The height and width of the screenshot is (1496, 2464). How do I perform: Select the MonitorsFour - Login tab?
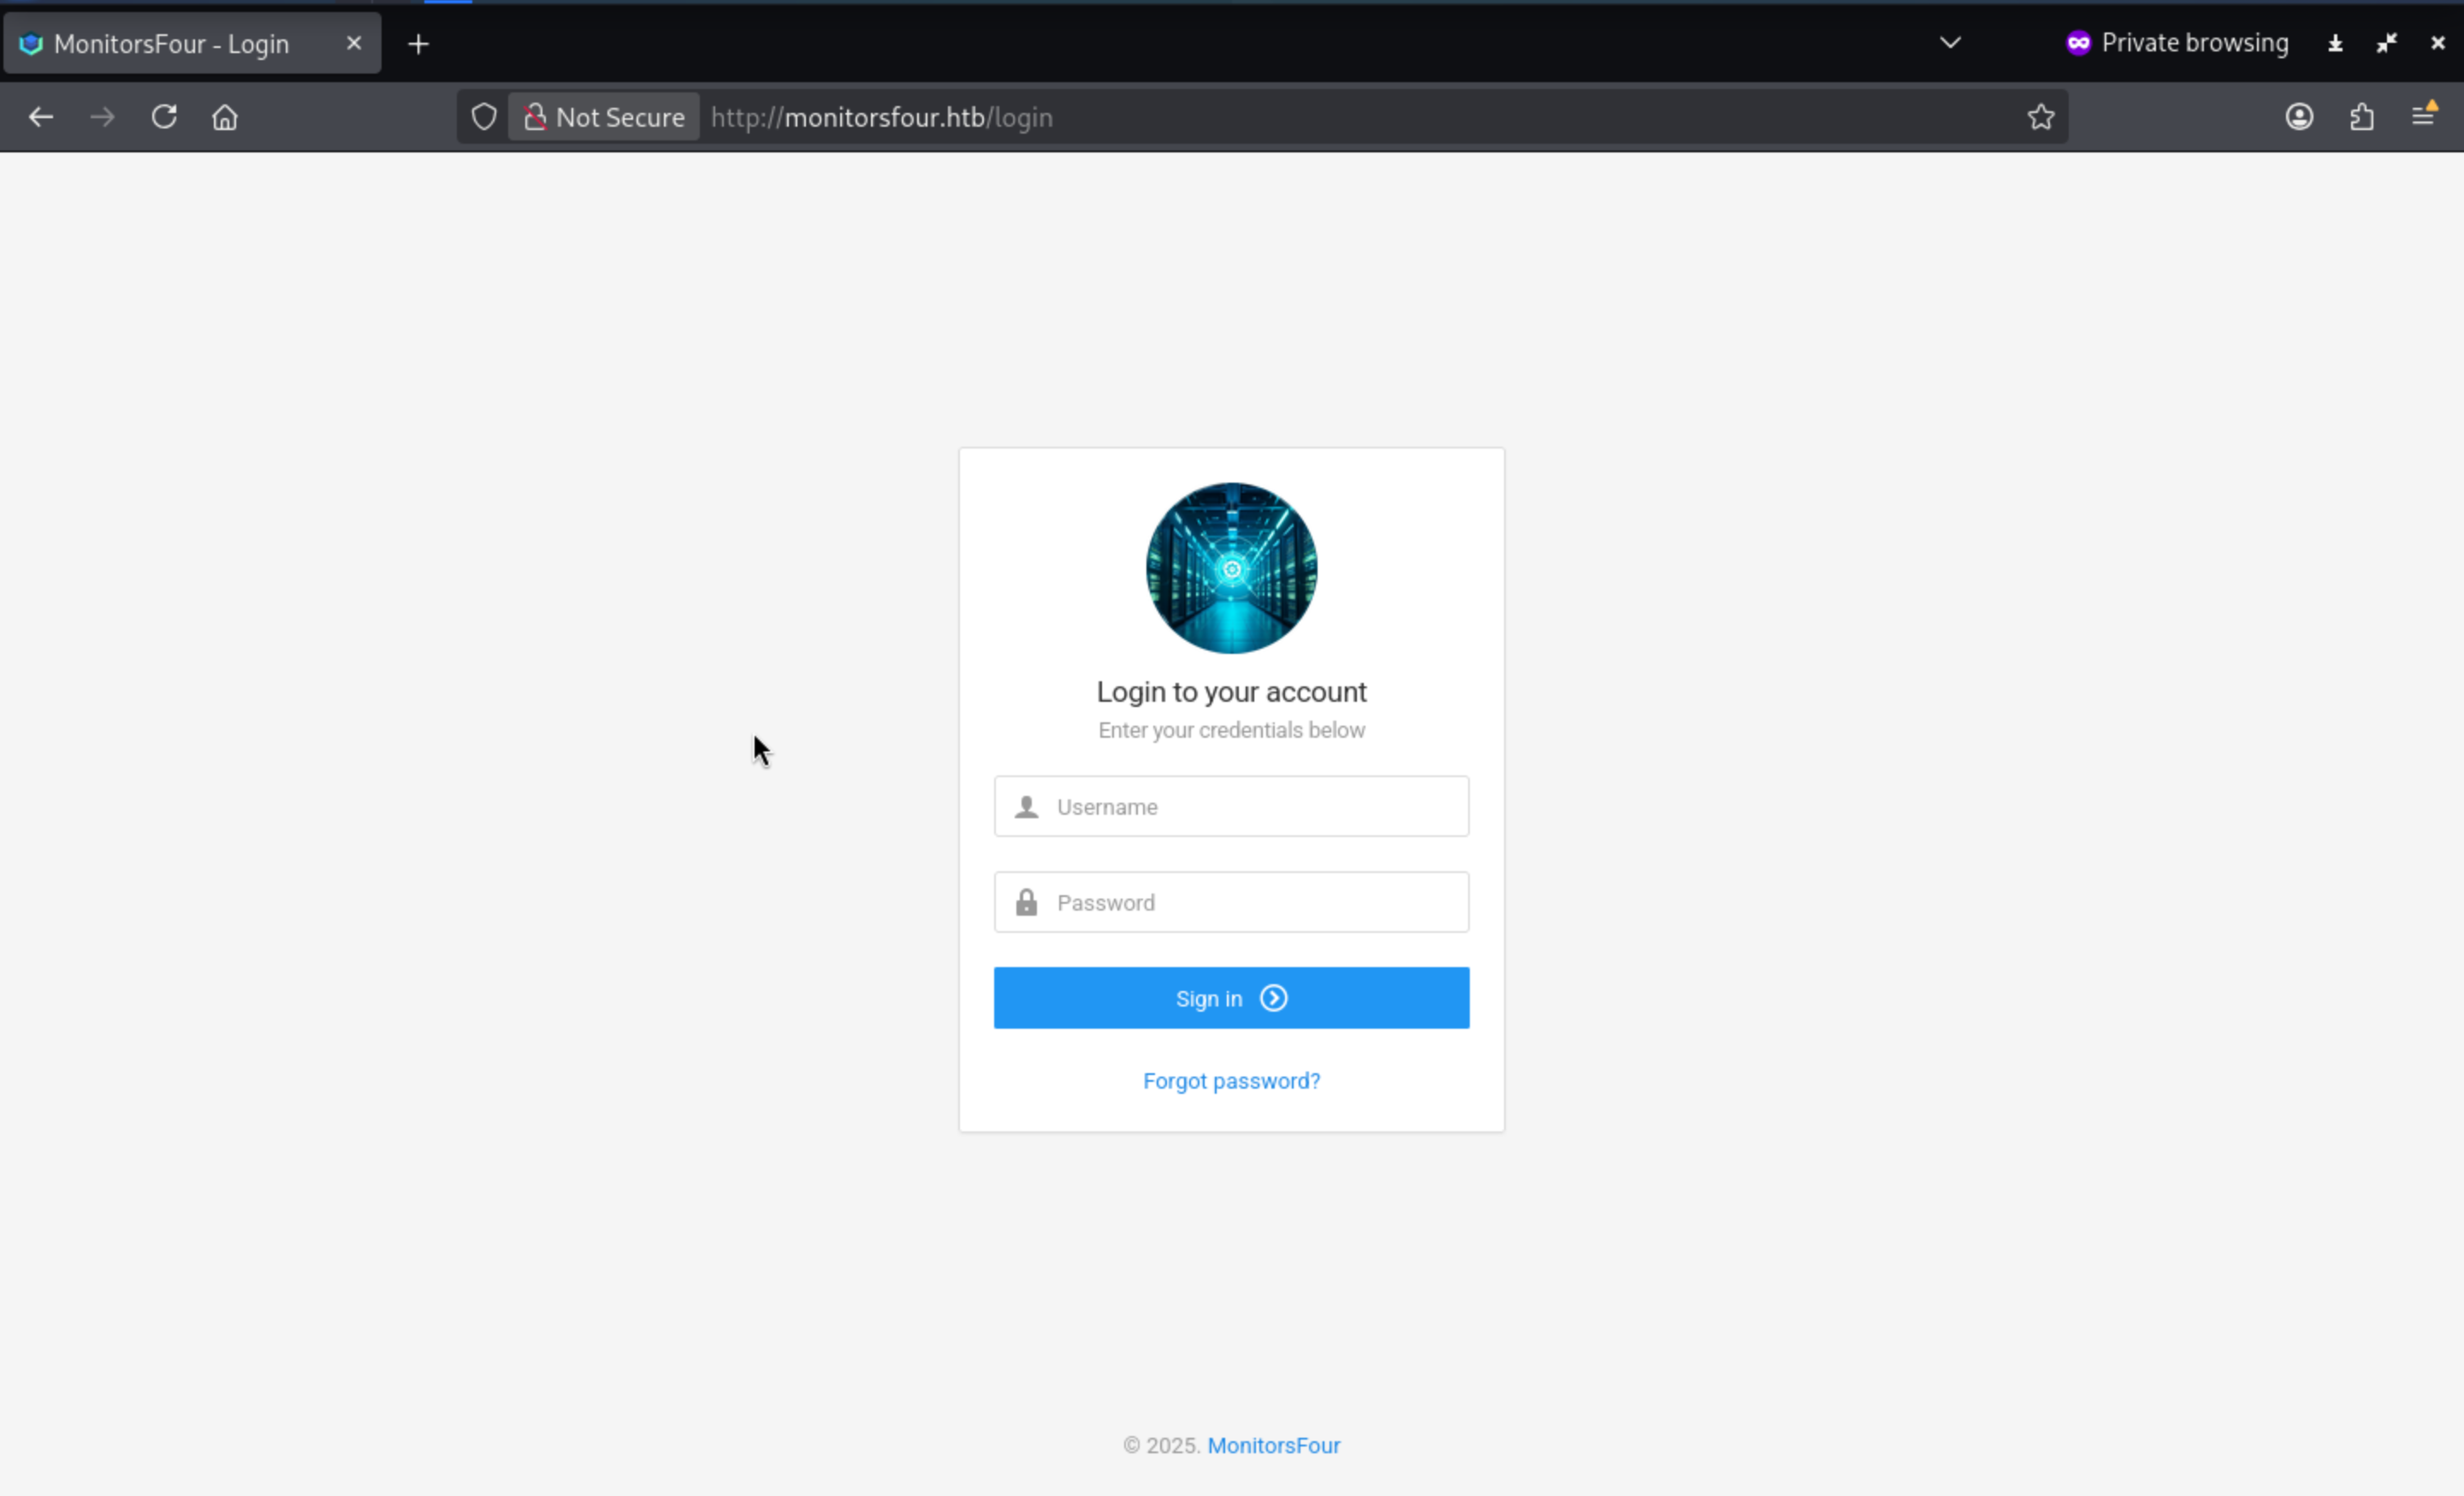[172, 44]
